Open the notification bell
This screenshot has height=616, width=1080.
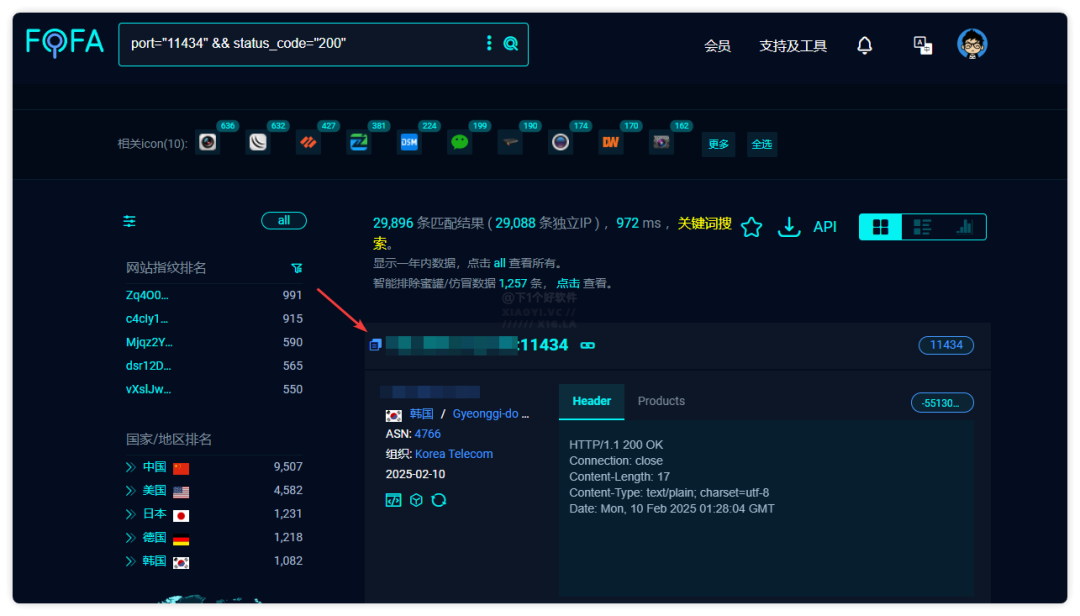[x=865, y=45]
